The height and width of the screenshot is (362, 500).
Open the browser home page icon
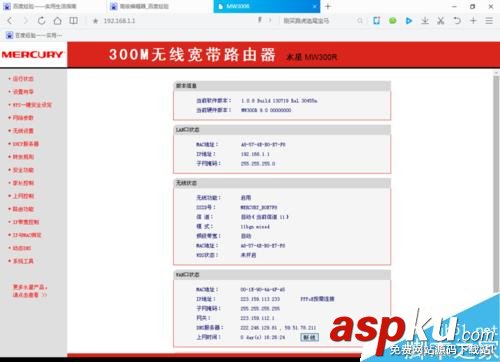click(57, 21)
